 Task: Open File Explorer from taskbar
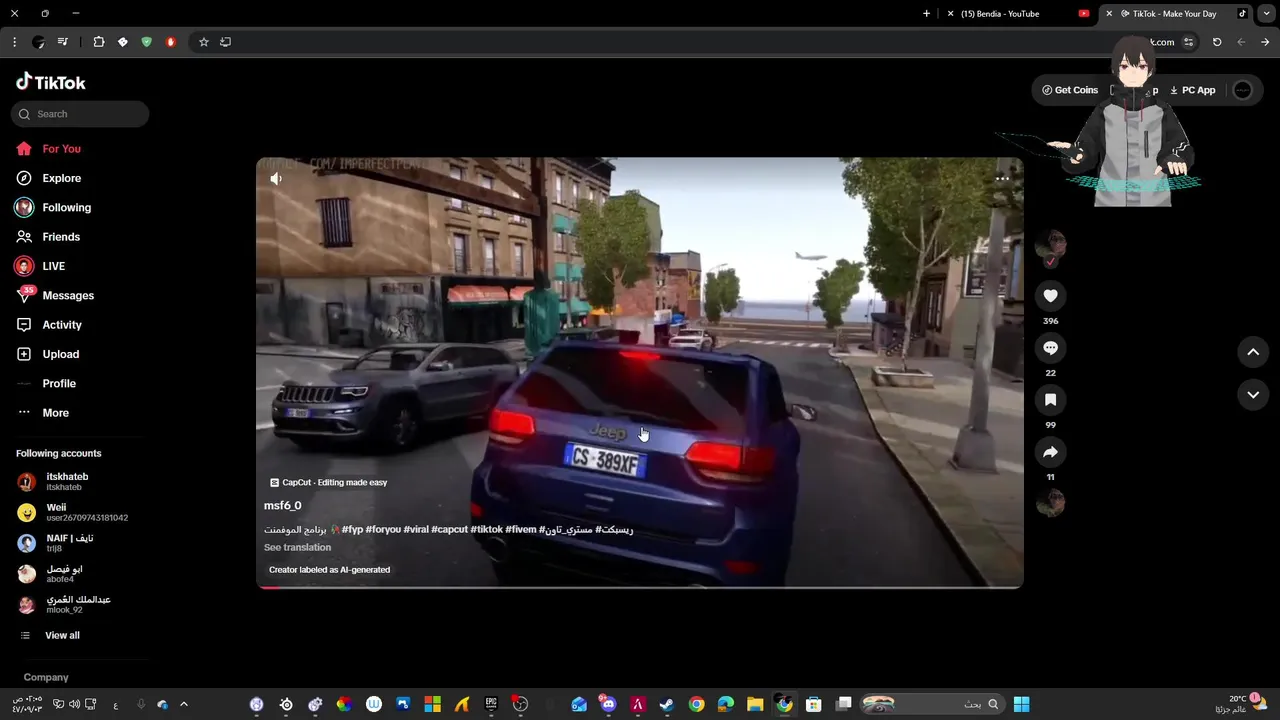pyautogui.click(x=754, y=704)
